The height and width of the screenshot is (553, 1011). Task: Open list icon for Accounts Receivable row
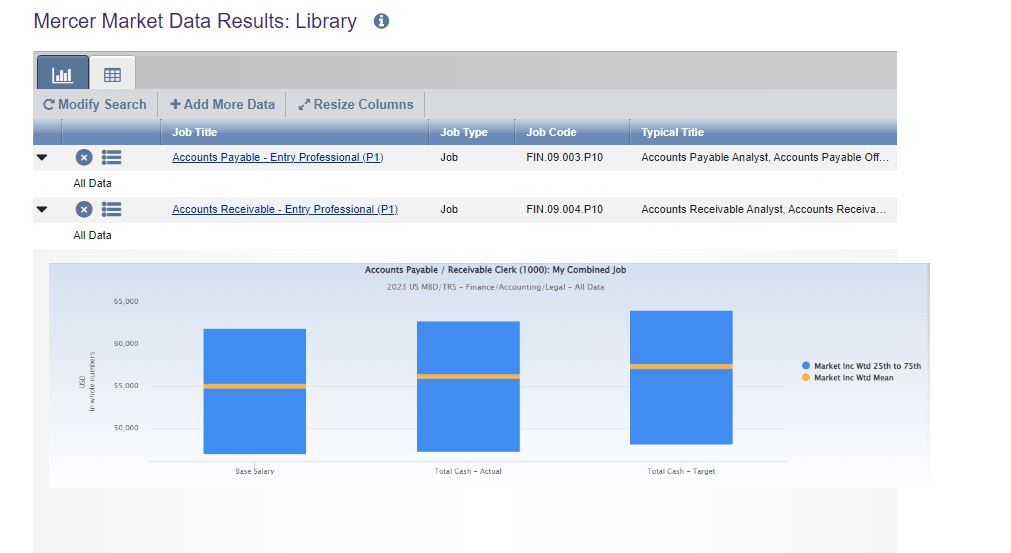click(112, 209)
